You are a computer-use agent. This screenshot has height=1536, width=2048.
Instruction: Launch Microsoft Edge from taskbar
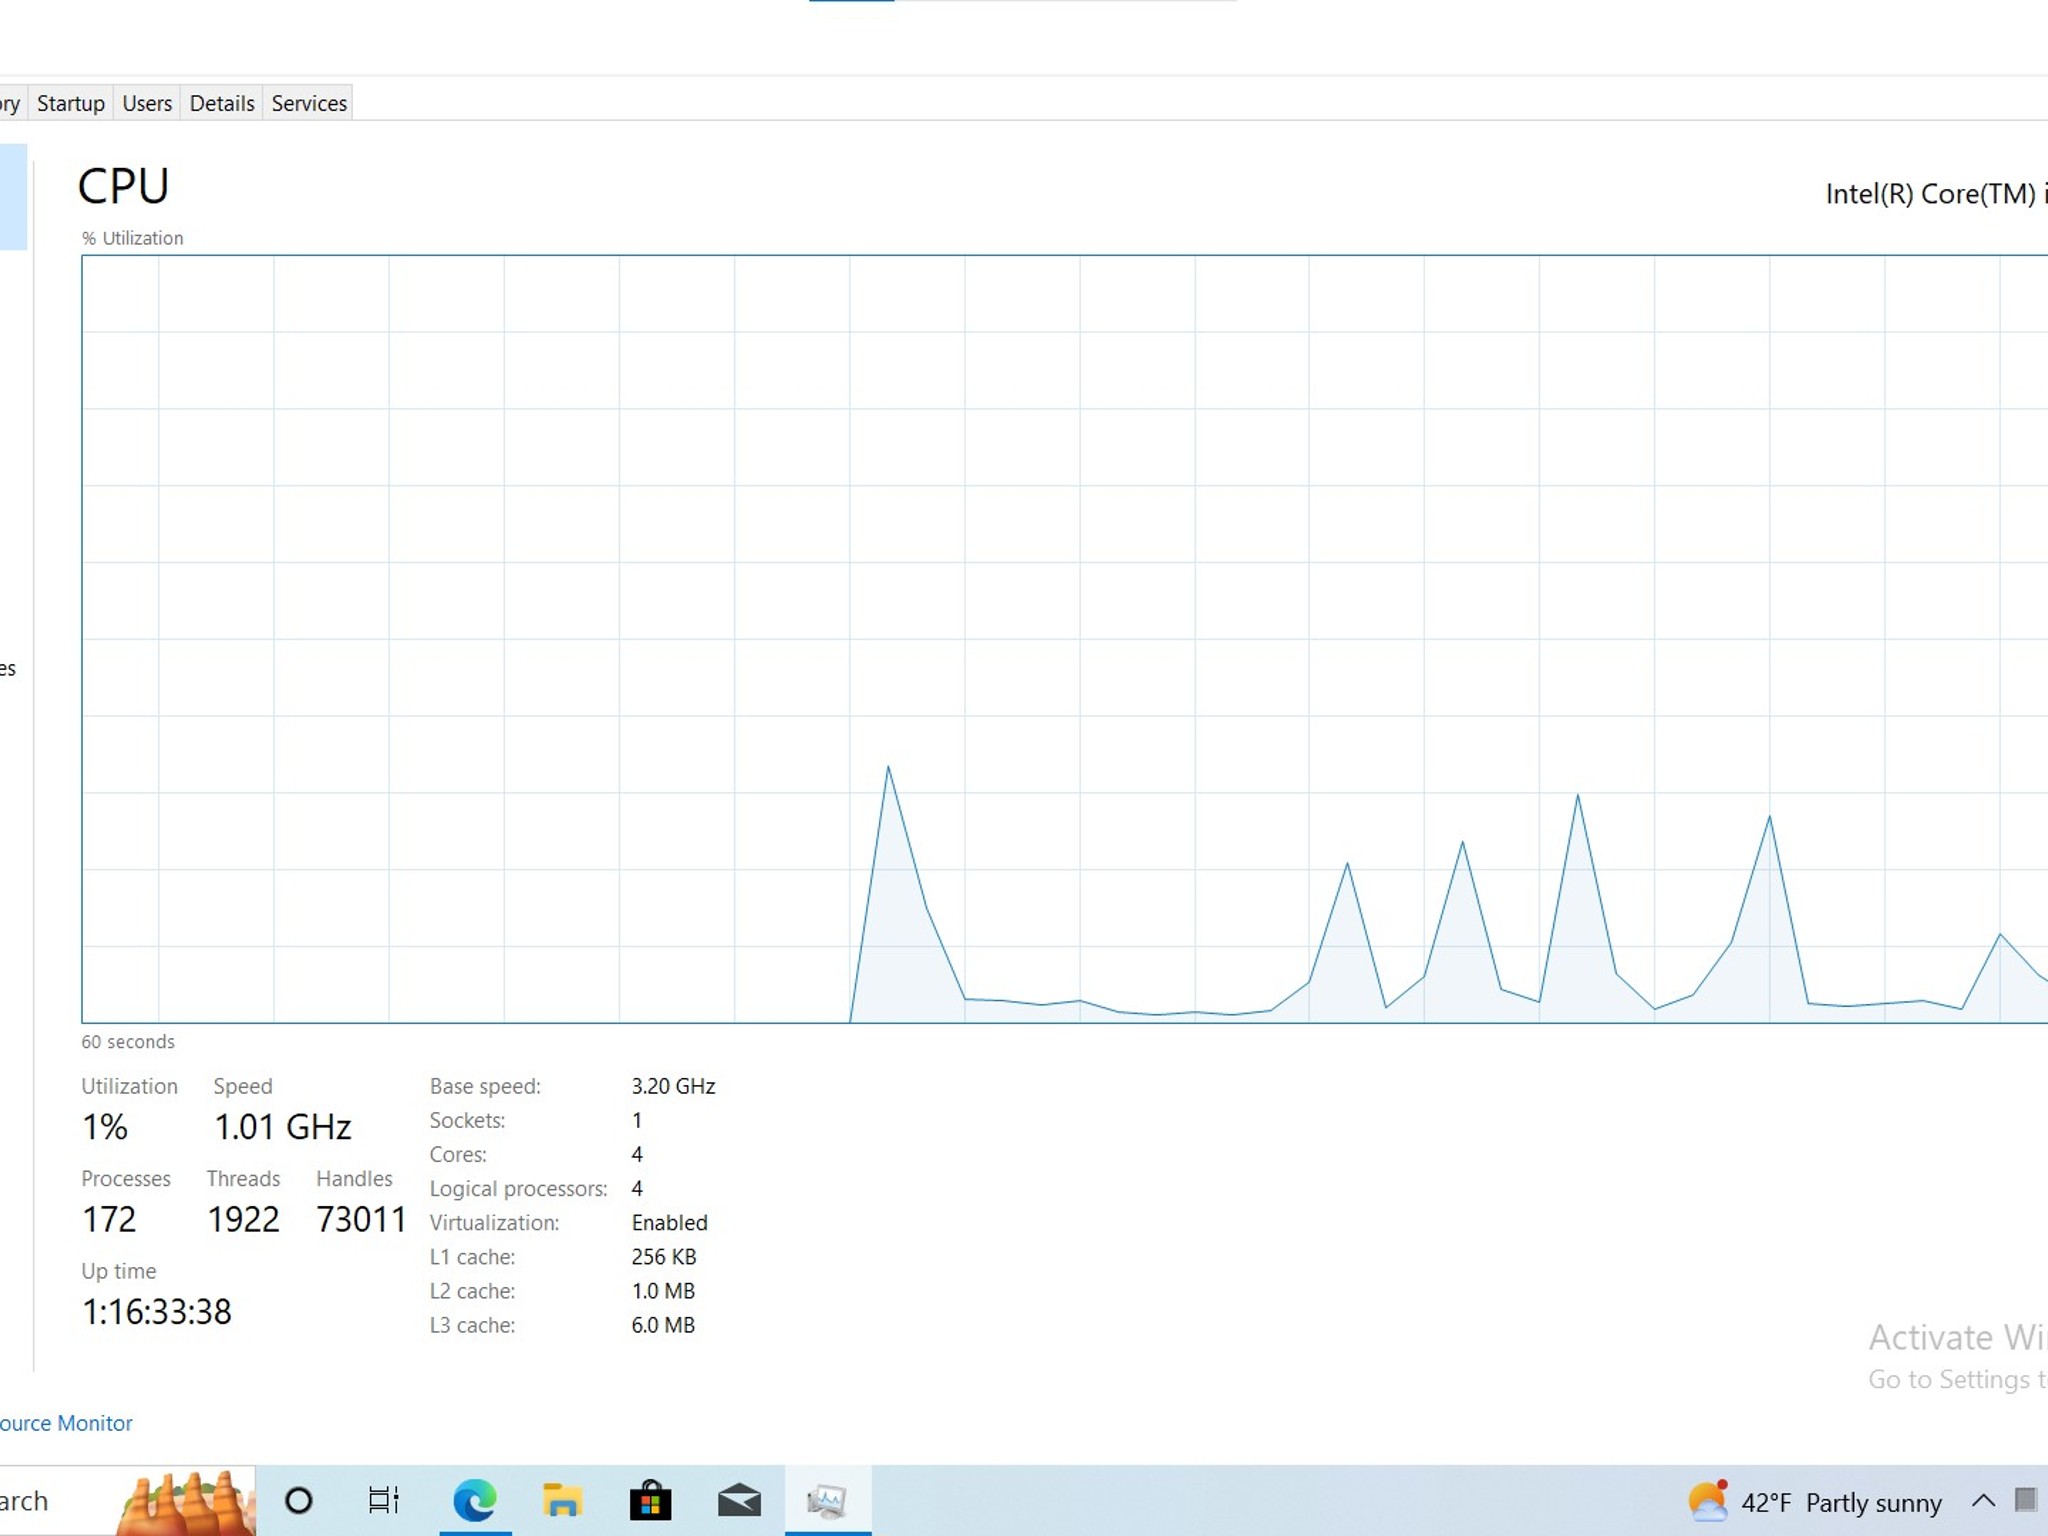475,1500
